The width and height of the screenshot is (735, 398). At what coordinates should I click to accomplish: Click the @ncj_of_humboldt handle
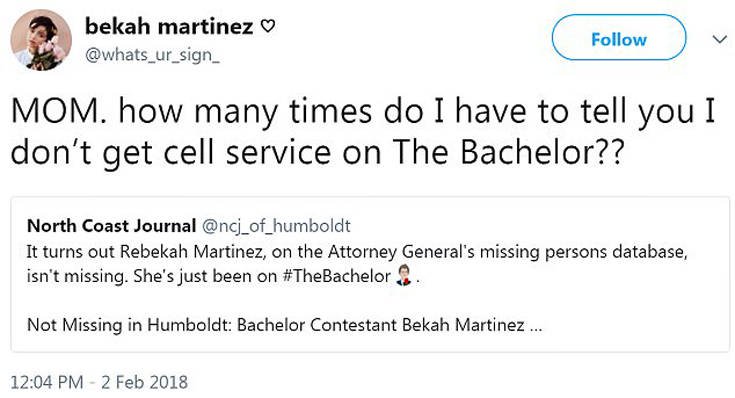(276, 226)
